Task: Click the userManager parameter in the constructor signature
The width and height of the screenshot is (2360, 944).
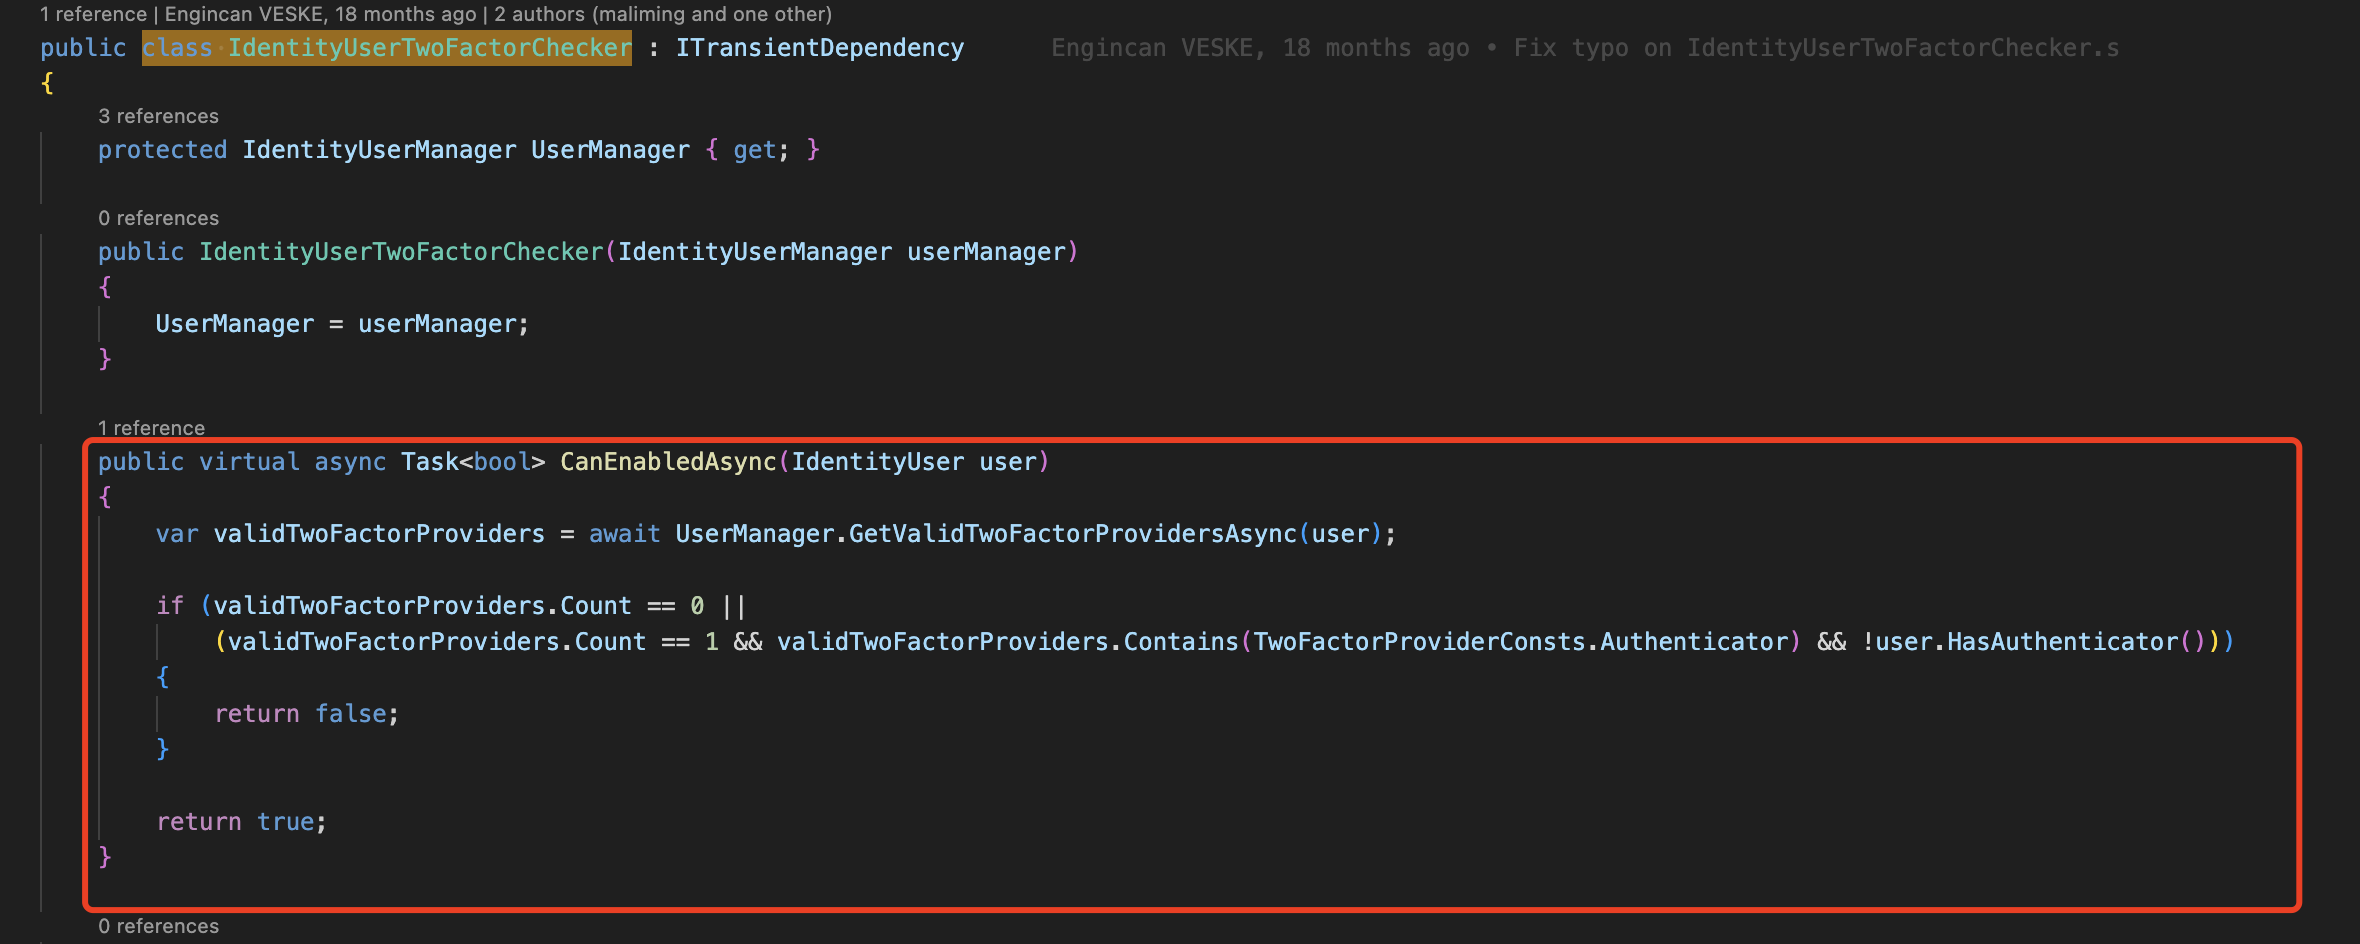Action: [986, 252]
